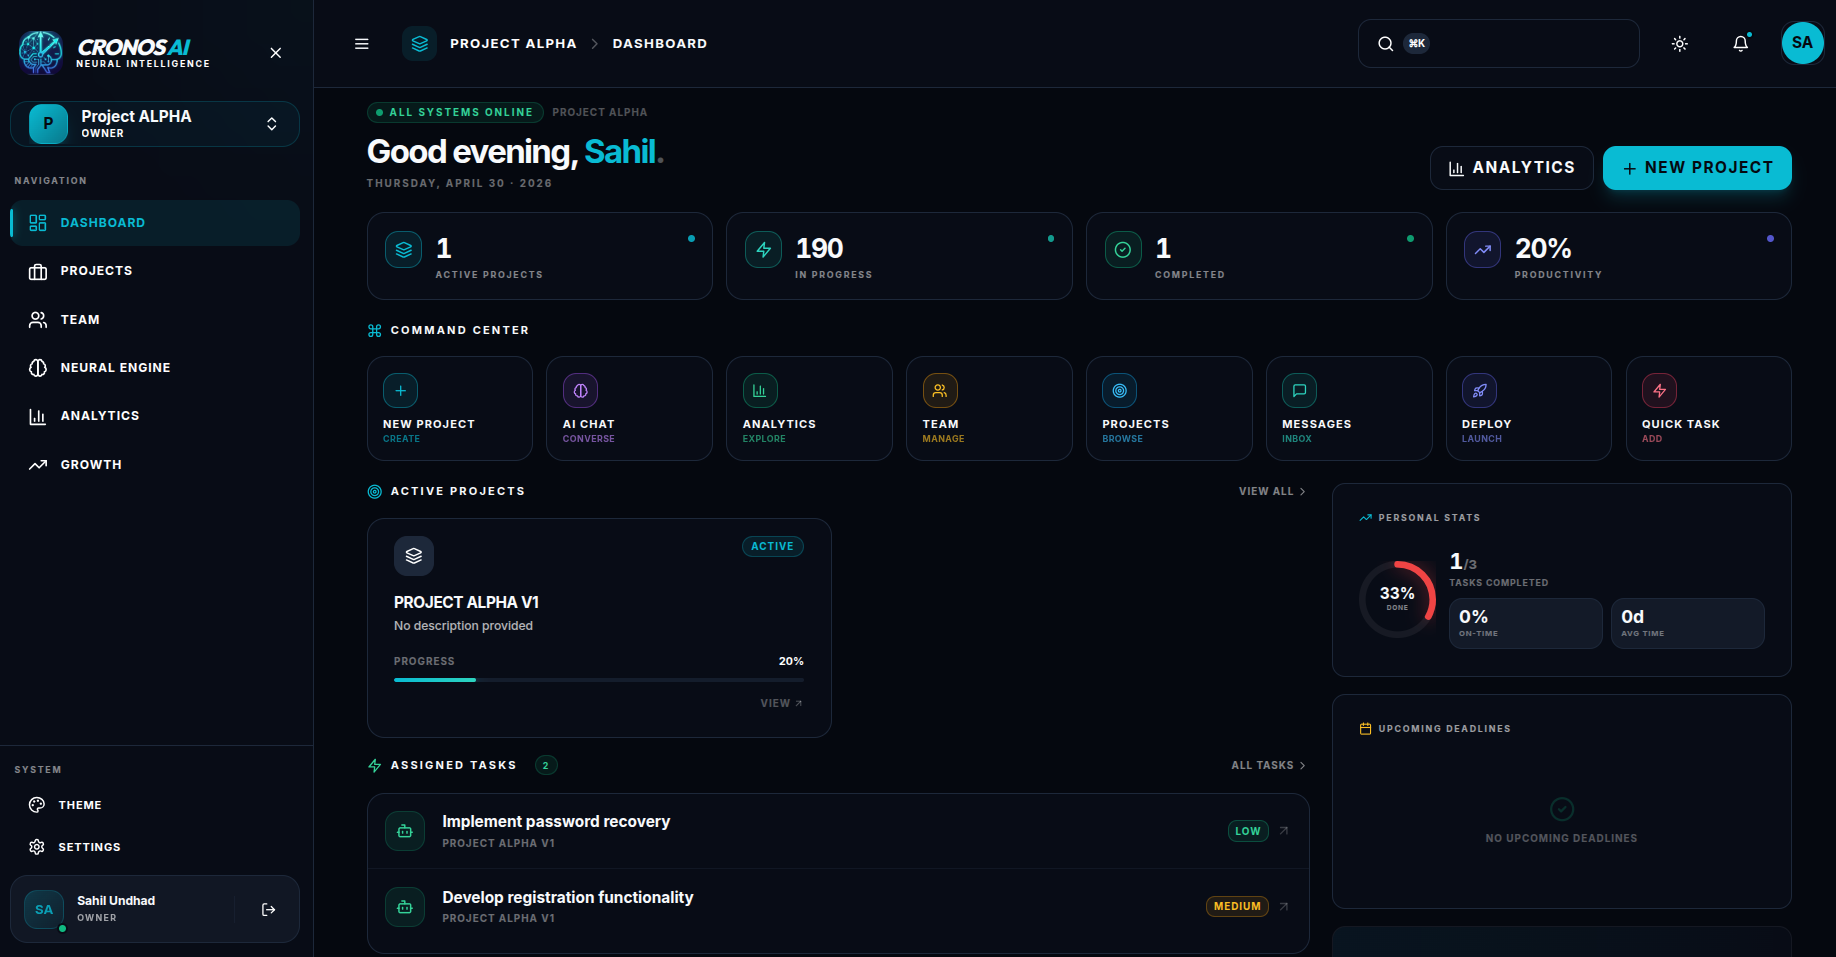The image size is (1836, 957).
Task: Open notifications bell
Action: (x=1741, y=44)
